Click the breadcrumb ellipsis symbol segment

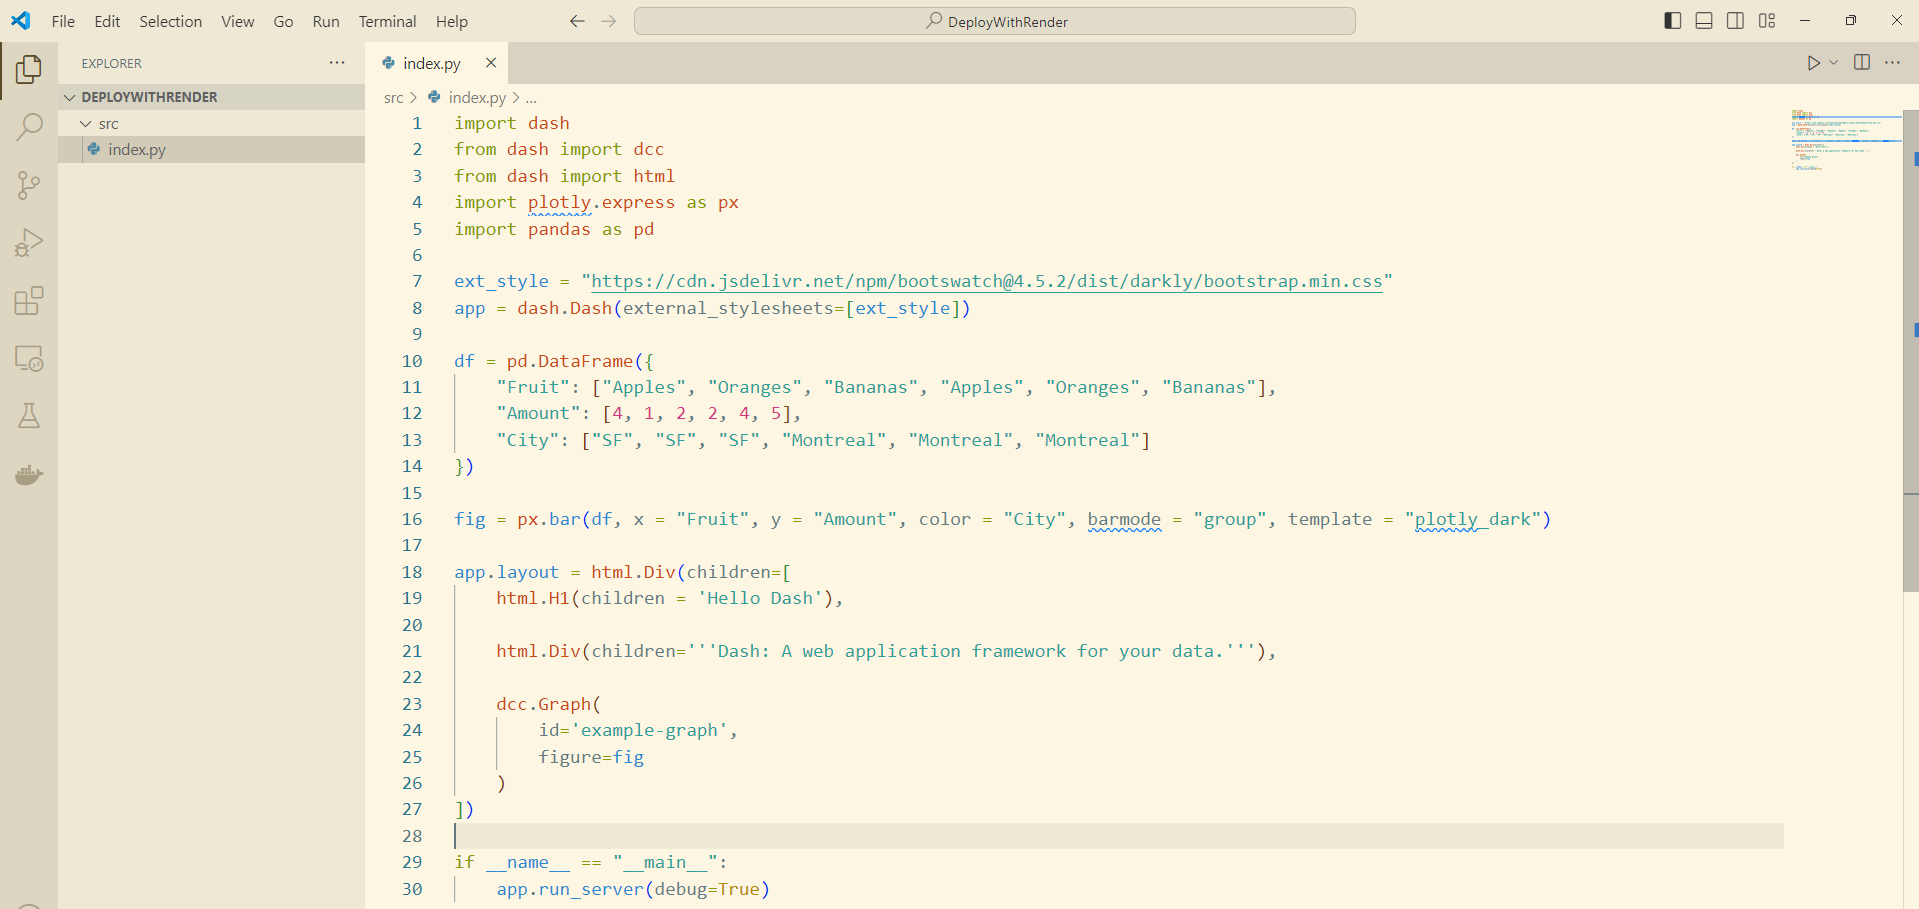pos(531,97)
